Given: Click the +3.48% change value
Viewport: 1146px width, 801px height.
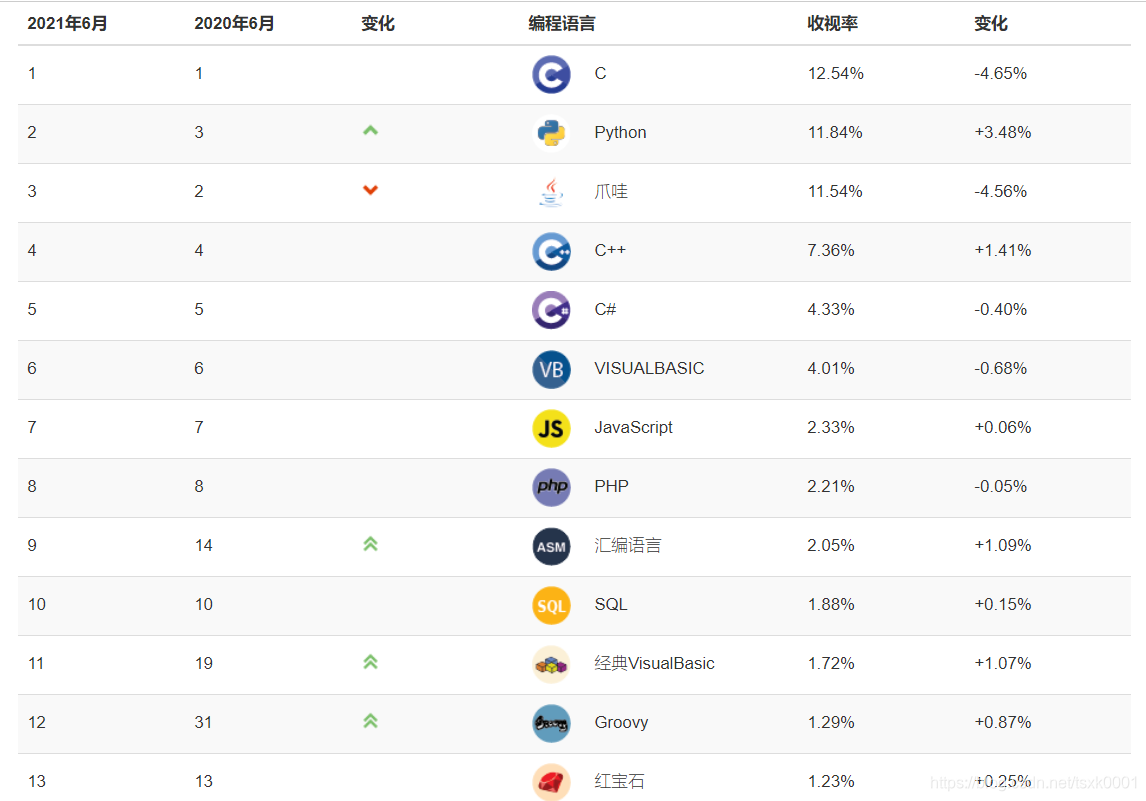Looking at the screenshot, I should pyautogui.click(x=1002, y=133).
